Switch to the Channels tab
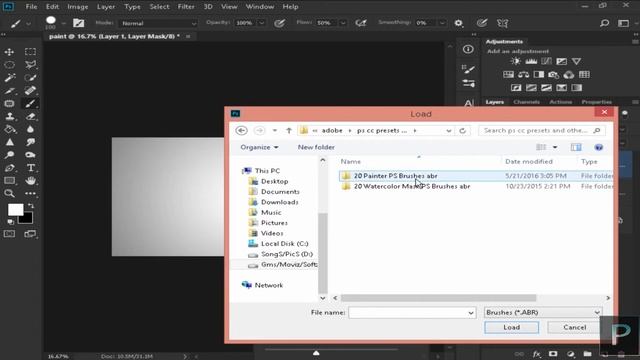 coord(527,102)
